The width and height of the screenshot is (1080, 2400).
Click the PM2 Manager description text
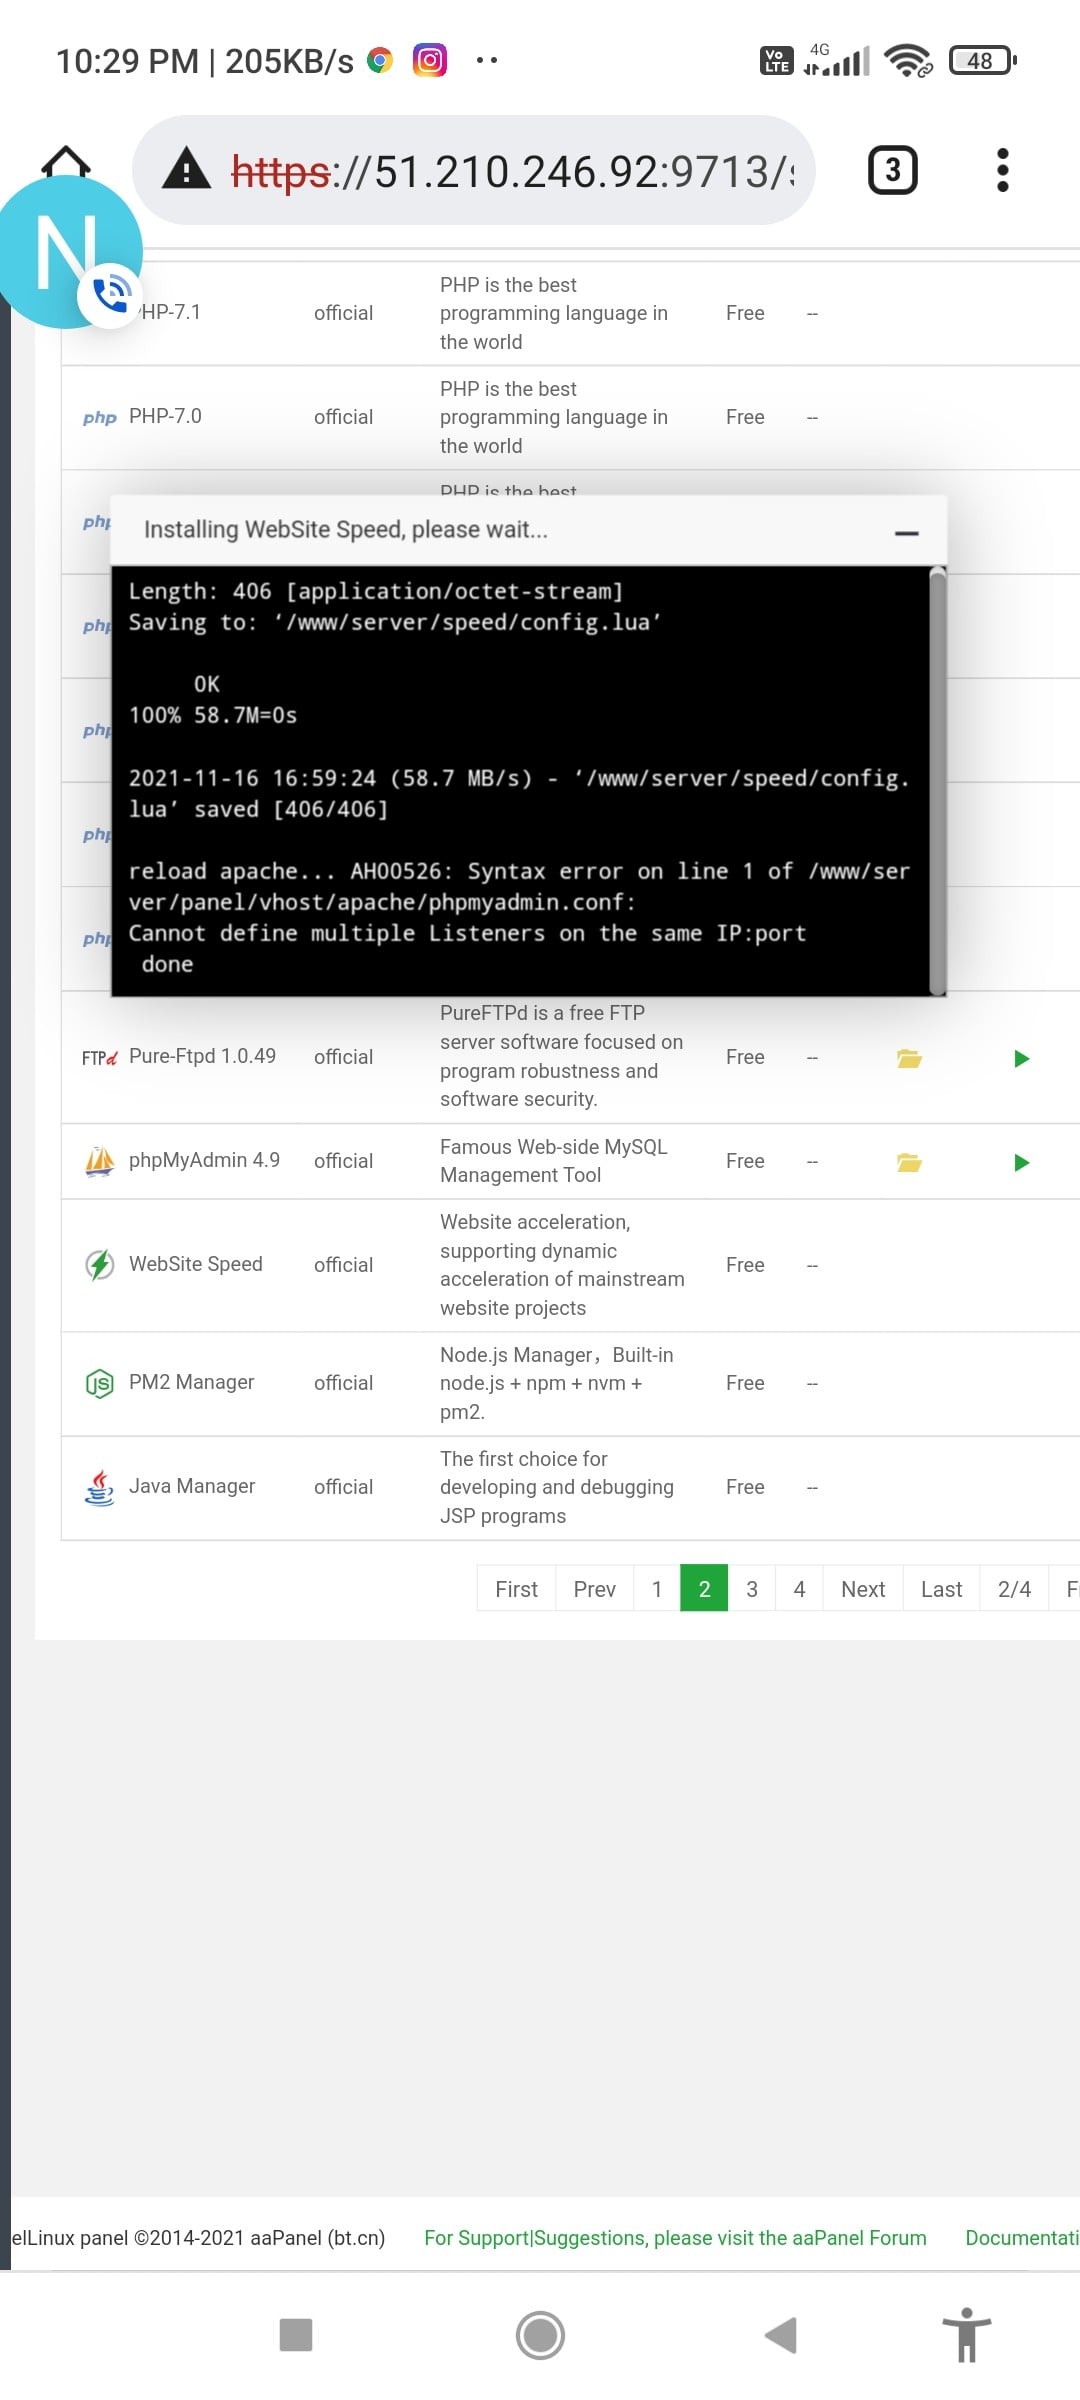pyautogui.click(x=557, y=1383)
